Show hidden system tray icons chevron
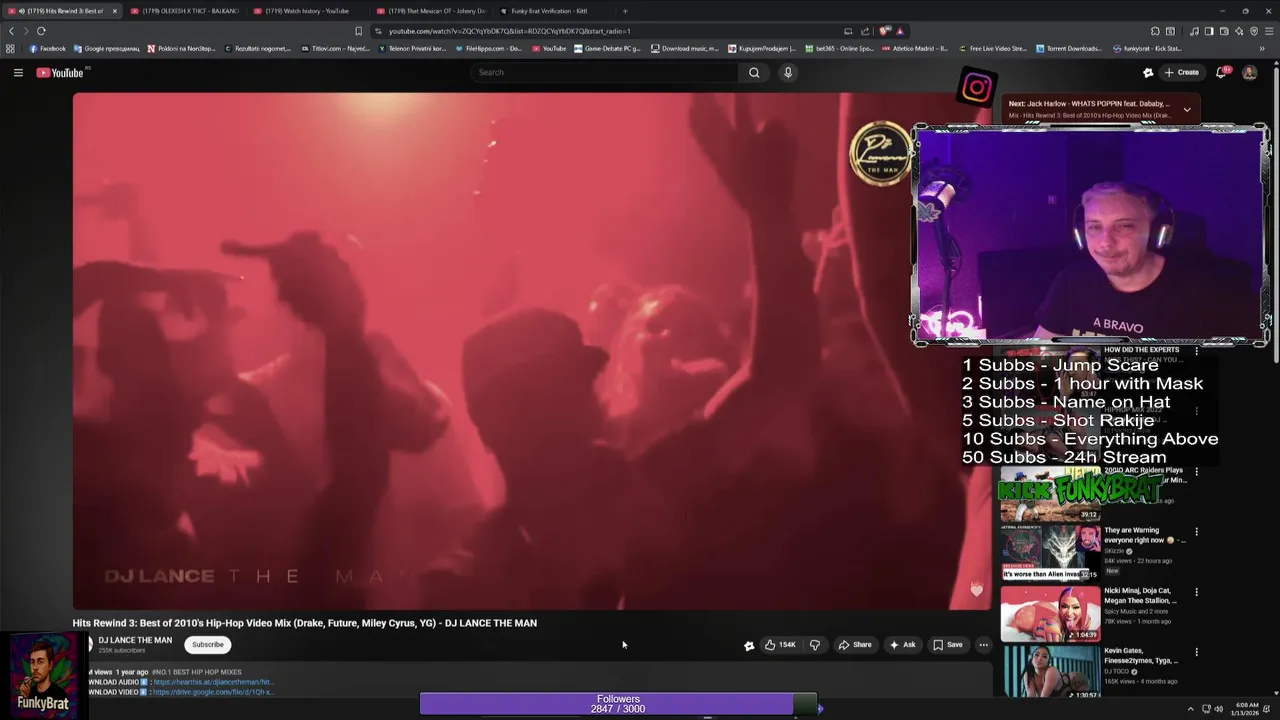This screenshot has height=720, width=1280. click(x=1190, y=709)
